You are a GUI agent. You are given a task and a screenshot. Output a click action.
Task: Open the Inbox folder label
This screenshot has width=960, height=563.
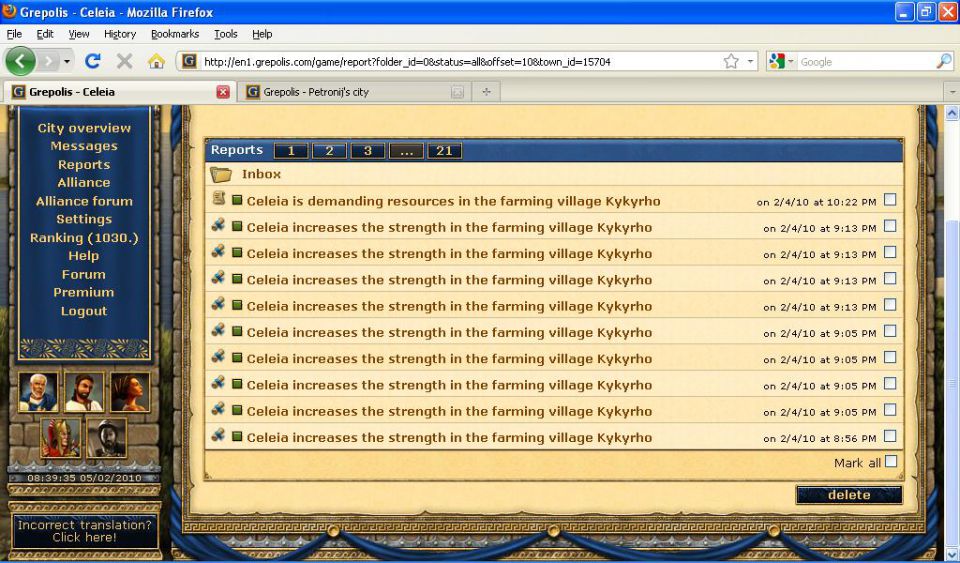pos(261,174)
